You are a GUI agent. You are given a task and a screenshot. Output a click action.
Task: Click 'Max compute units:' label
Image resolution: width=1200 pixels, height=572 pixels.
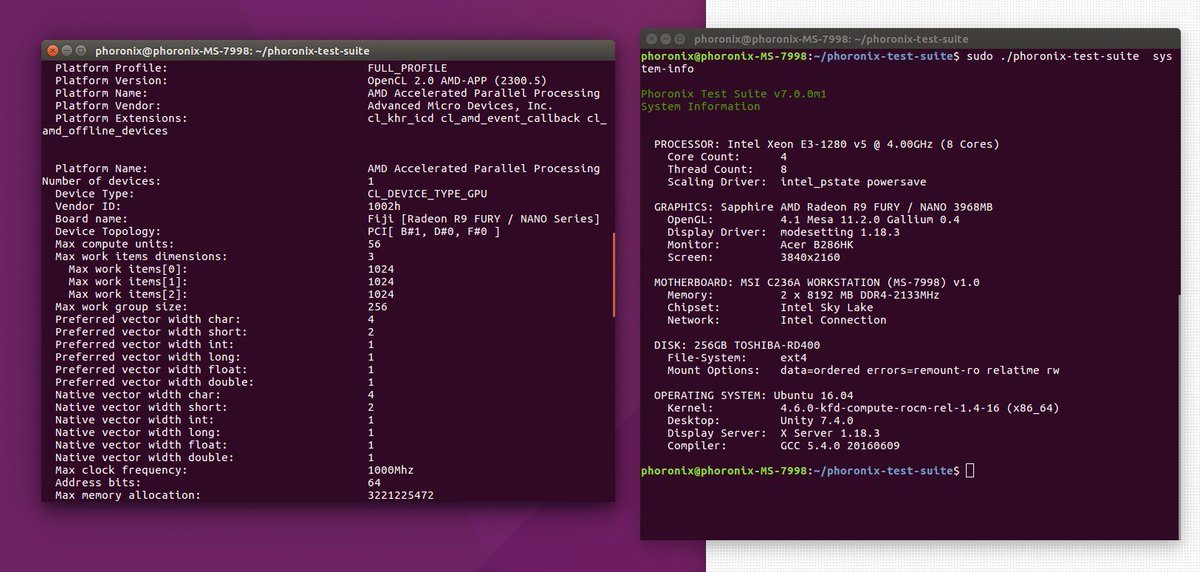[x=114, y=244]
